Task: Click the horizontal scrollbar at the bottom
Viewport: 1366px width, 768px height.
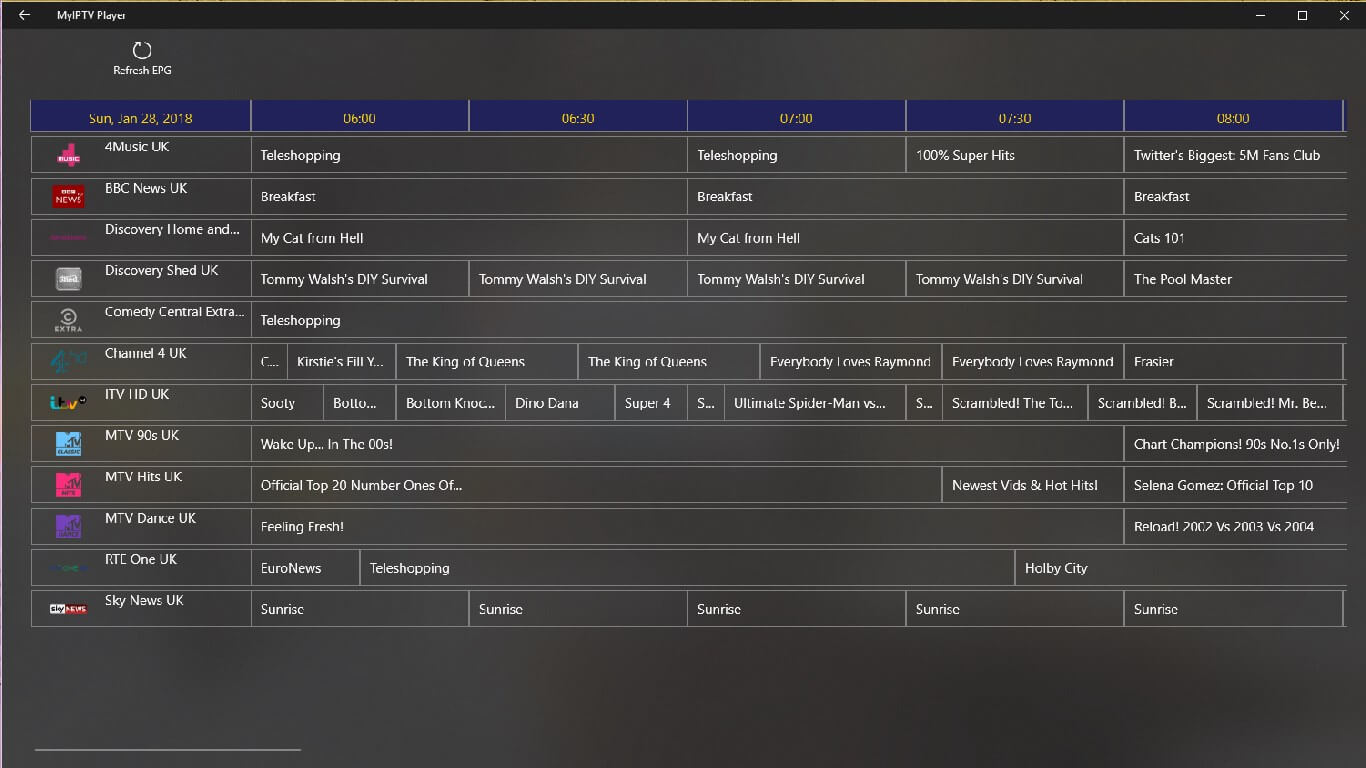Action: coord(165,748)
